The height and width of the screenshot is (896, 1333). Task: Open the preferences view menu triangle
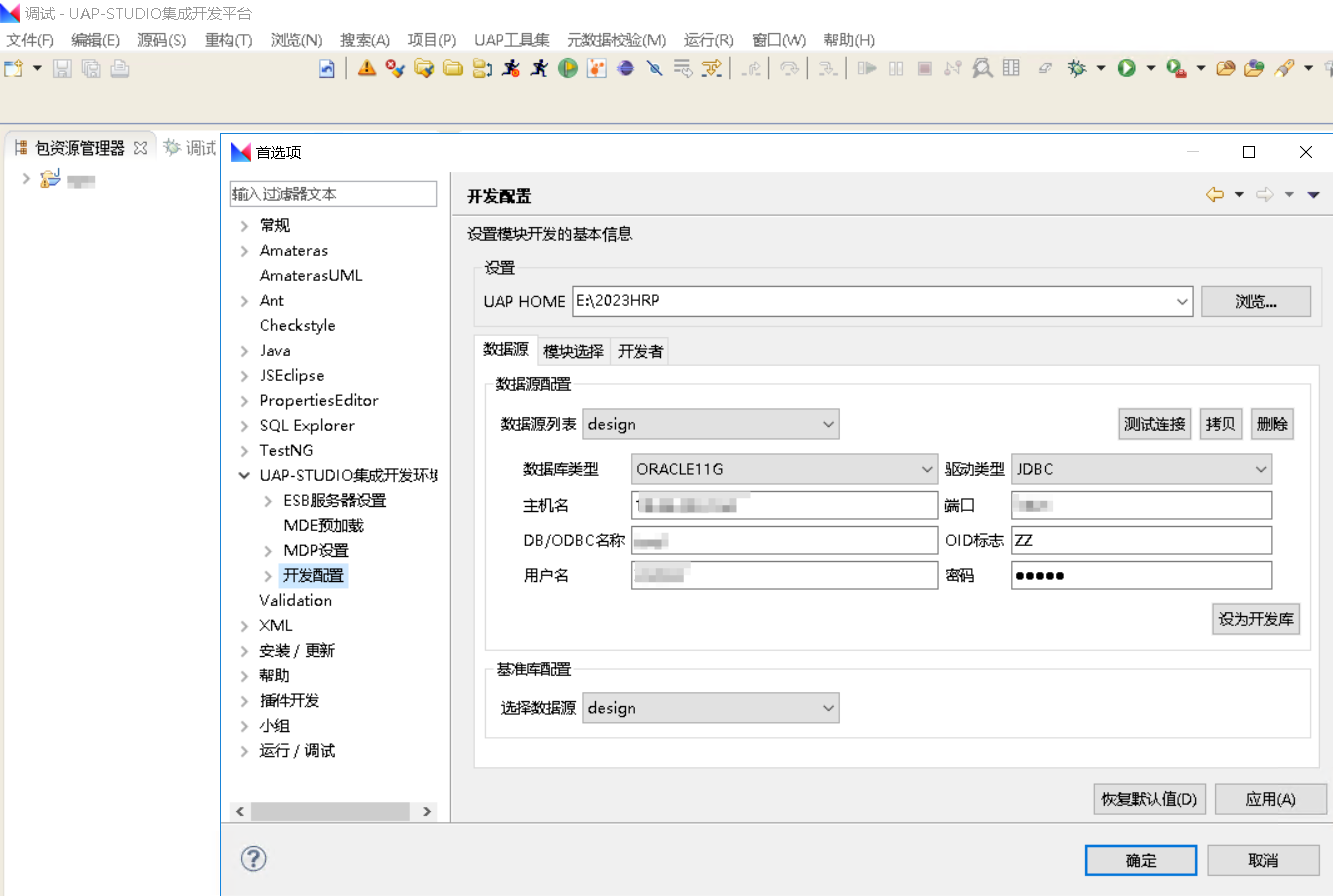pos(1314,195)
